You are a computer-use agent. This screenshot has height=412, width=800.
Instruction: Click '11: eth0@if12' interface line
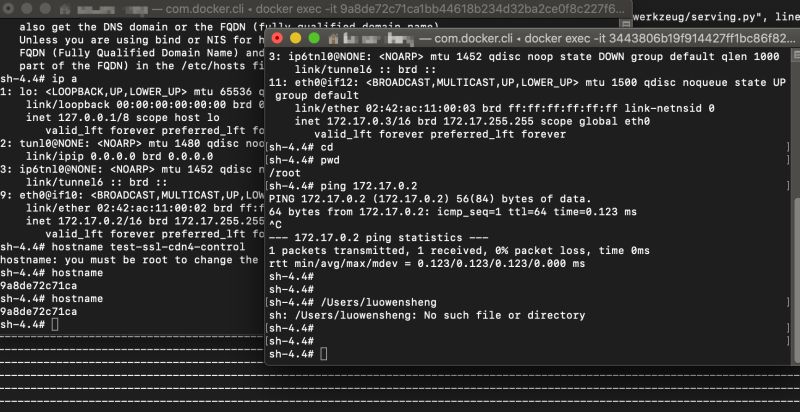(x=527, y=83)
